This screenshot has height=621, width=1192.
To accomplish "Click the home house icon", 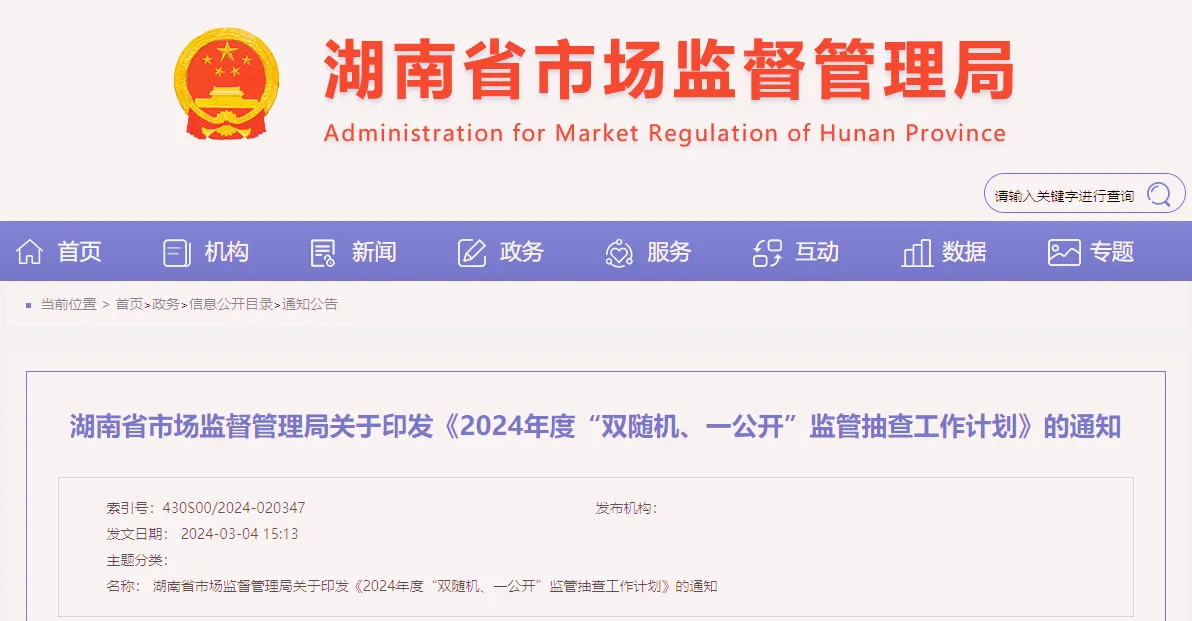I will (30, 252).
